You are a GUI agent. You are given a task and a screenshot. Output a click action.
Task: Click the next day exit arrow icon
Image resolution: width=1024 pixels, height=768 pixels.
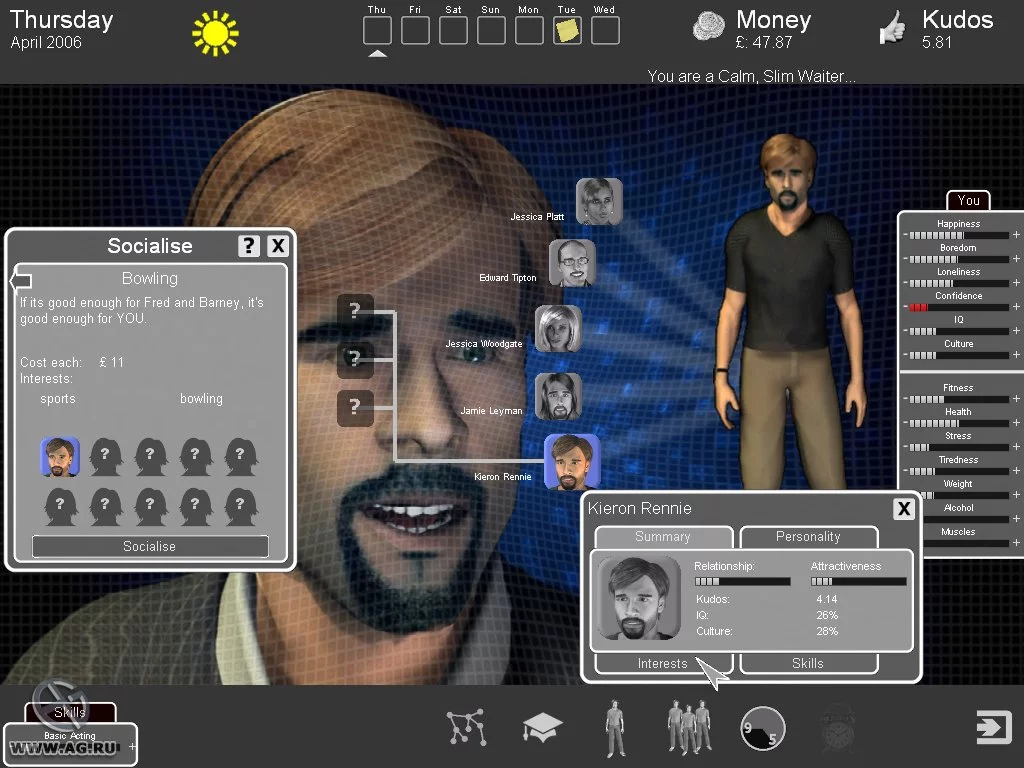coord(993,726)
